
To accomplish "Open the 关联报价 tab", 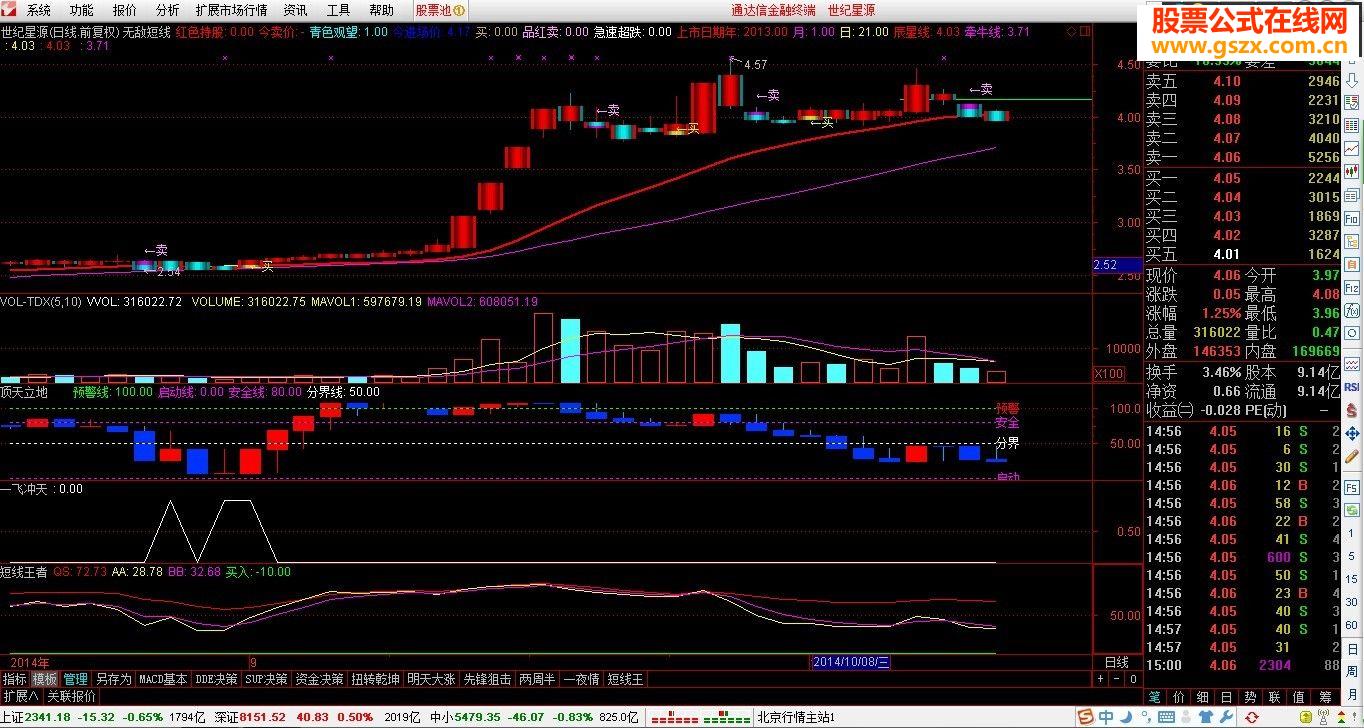I will coord(72,696).
